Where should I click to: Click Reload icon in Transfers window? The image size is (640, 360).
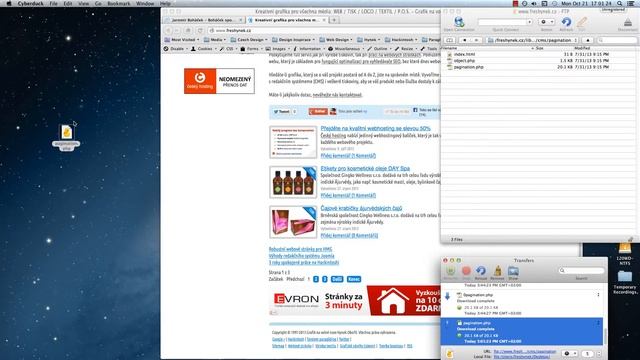481,271
